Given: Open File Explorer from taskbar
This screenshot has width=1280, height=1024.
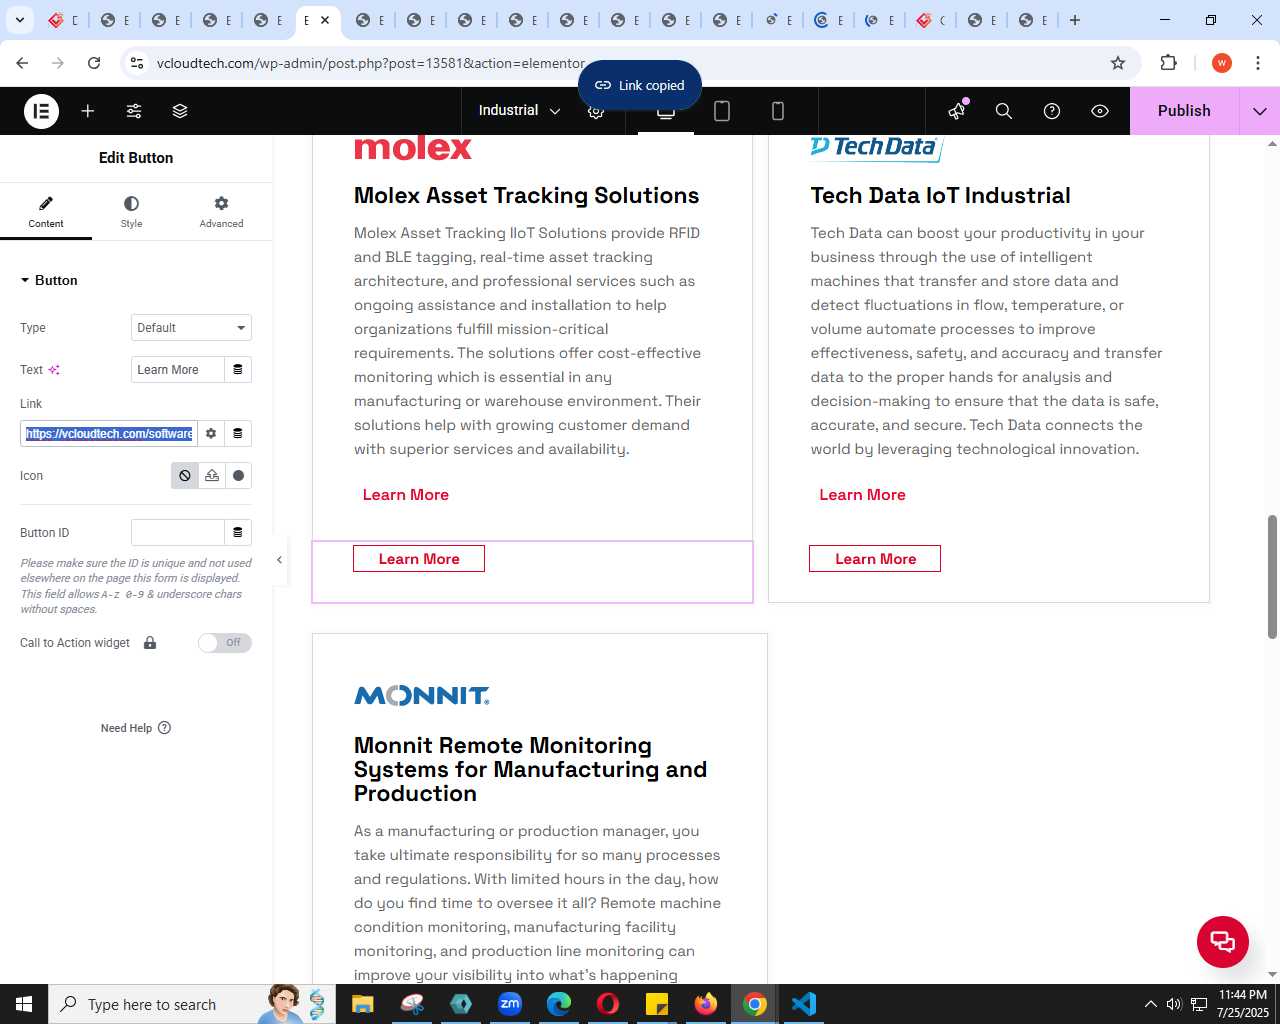Looking at the screenshot, I should [363, 1004].
